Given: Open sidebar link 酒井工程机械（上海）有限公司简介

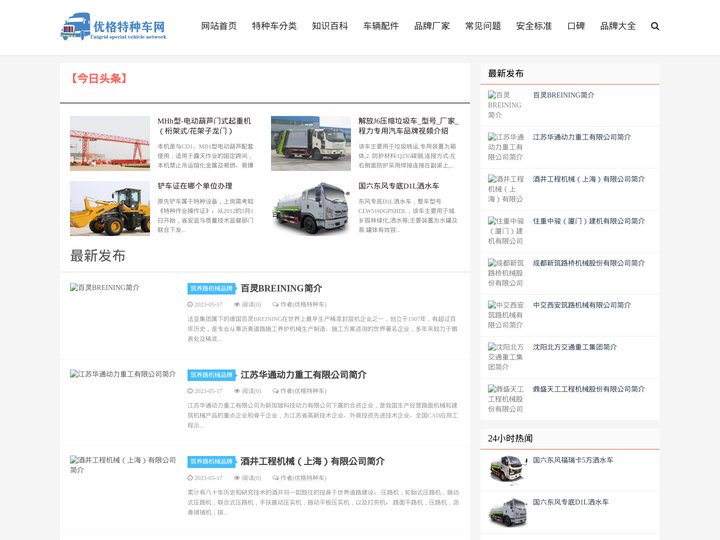Looking at the screenshot, I should click(x=589, y=179).
